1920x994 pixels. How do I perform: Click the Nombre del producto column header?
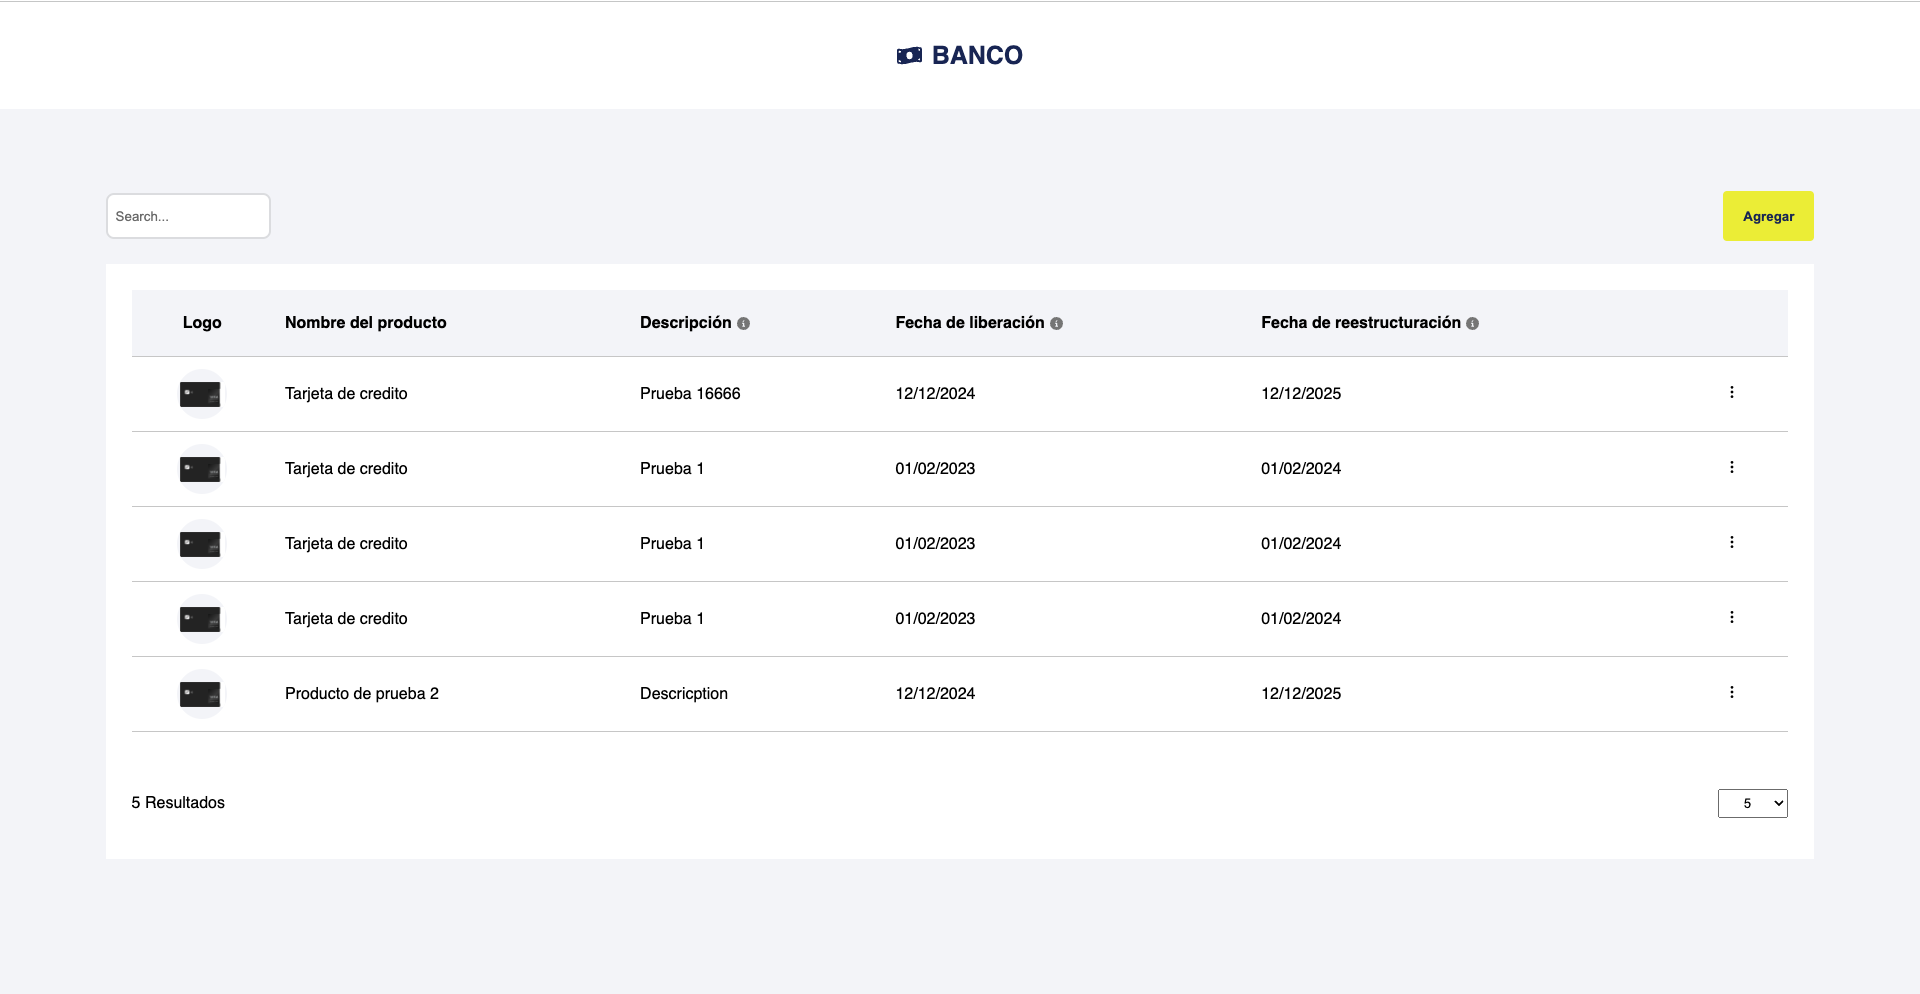coord(365,323)
